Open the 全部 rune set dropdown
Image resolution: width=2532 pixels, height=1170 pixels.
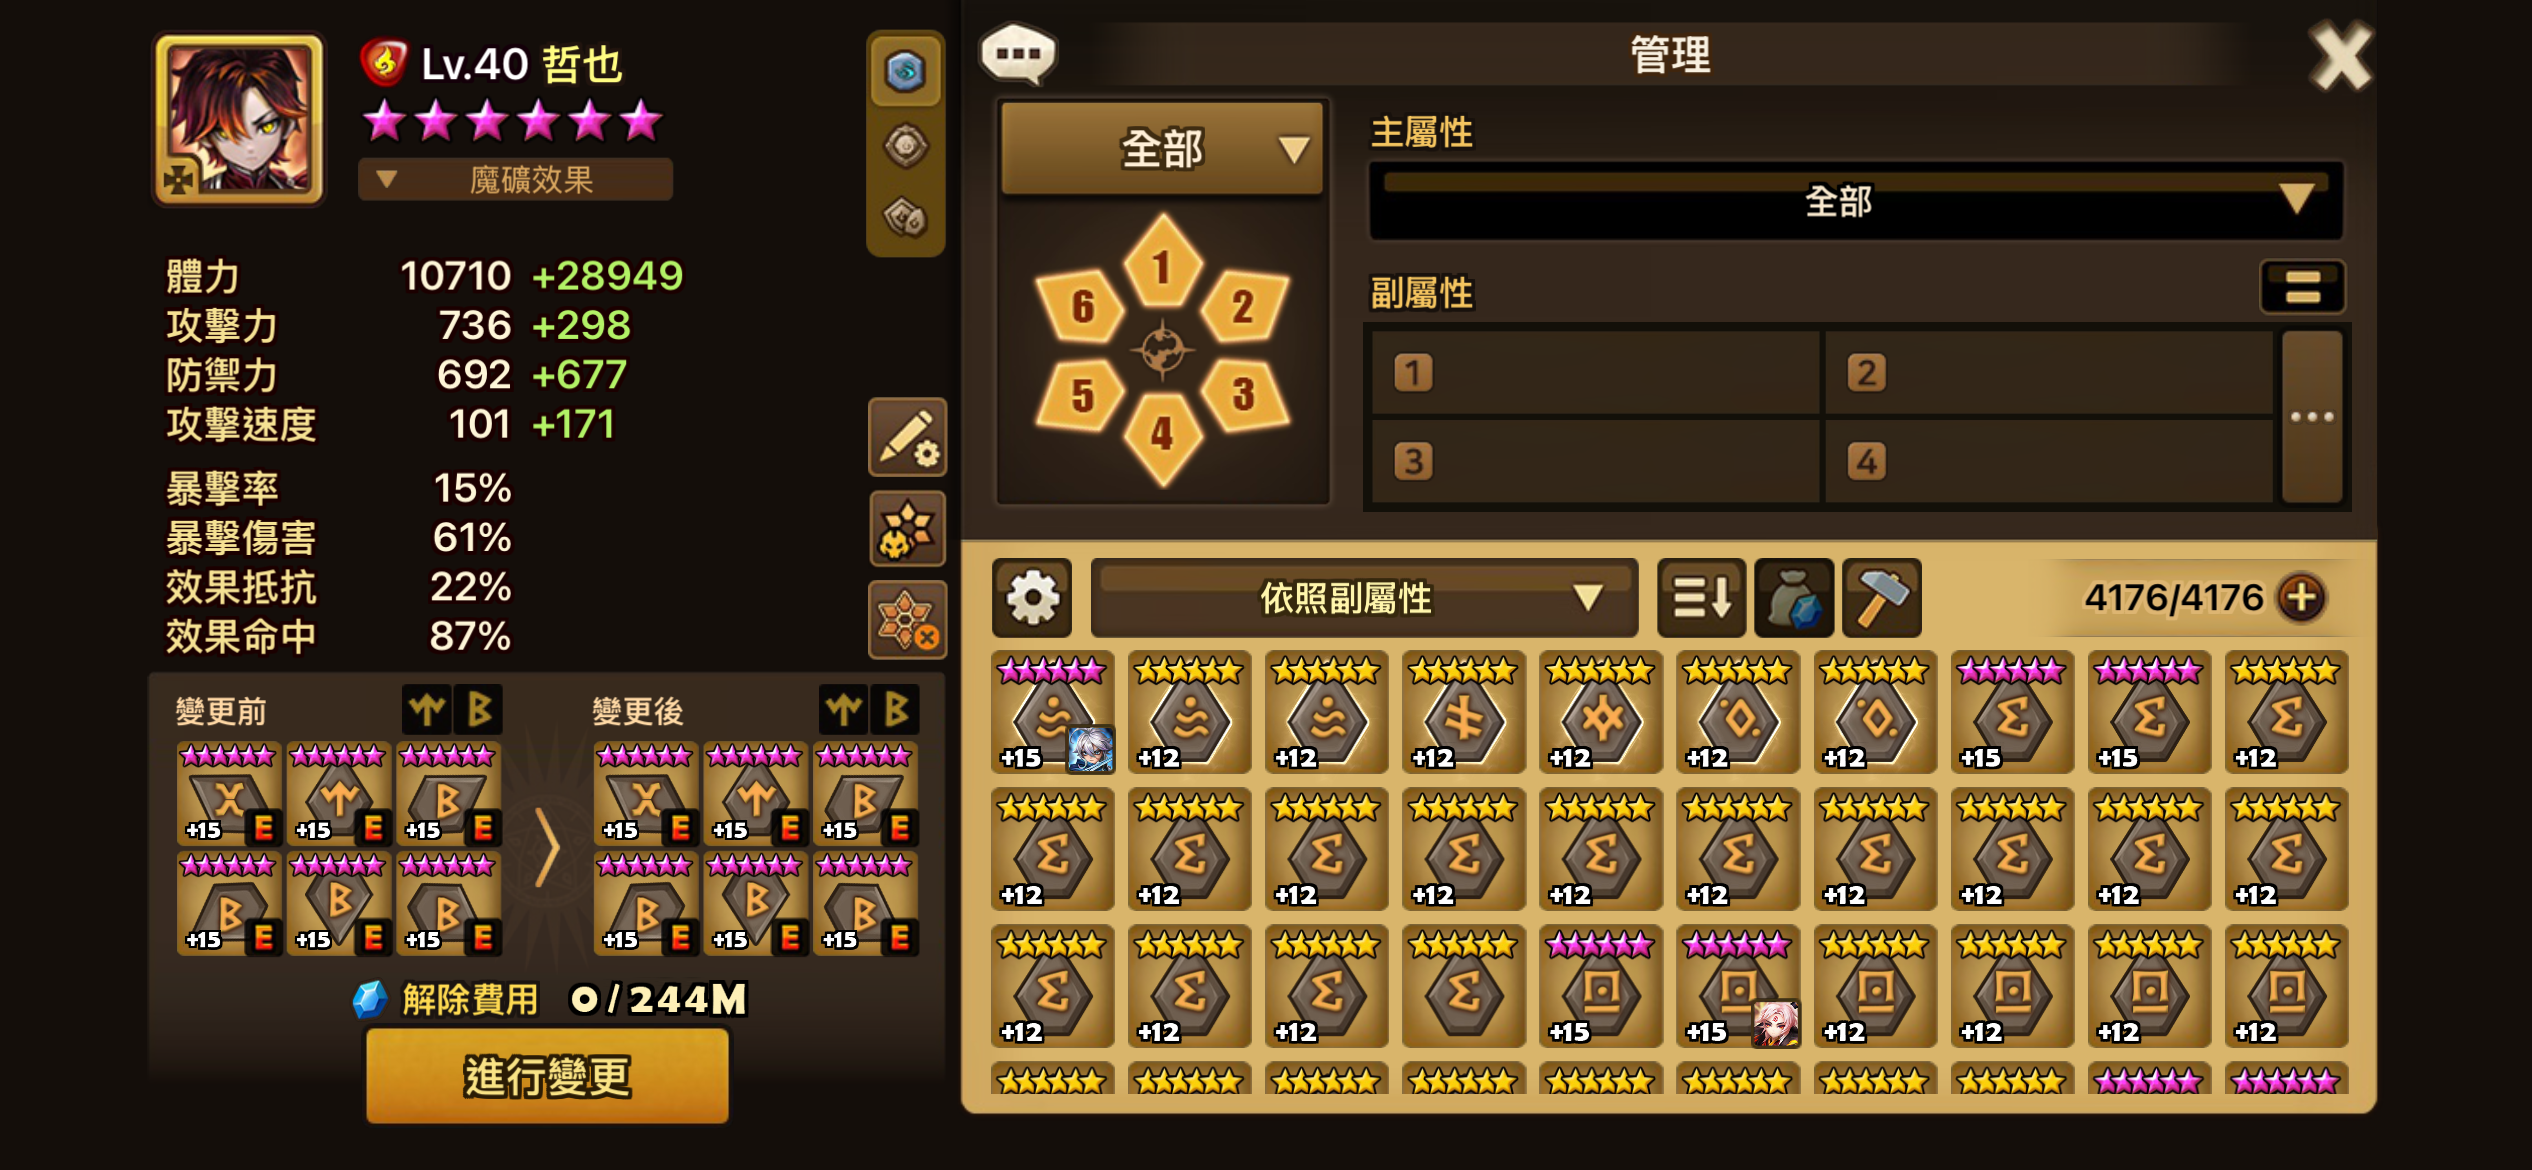coord(1162,149)
